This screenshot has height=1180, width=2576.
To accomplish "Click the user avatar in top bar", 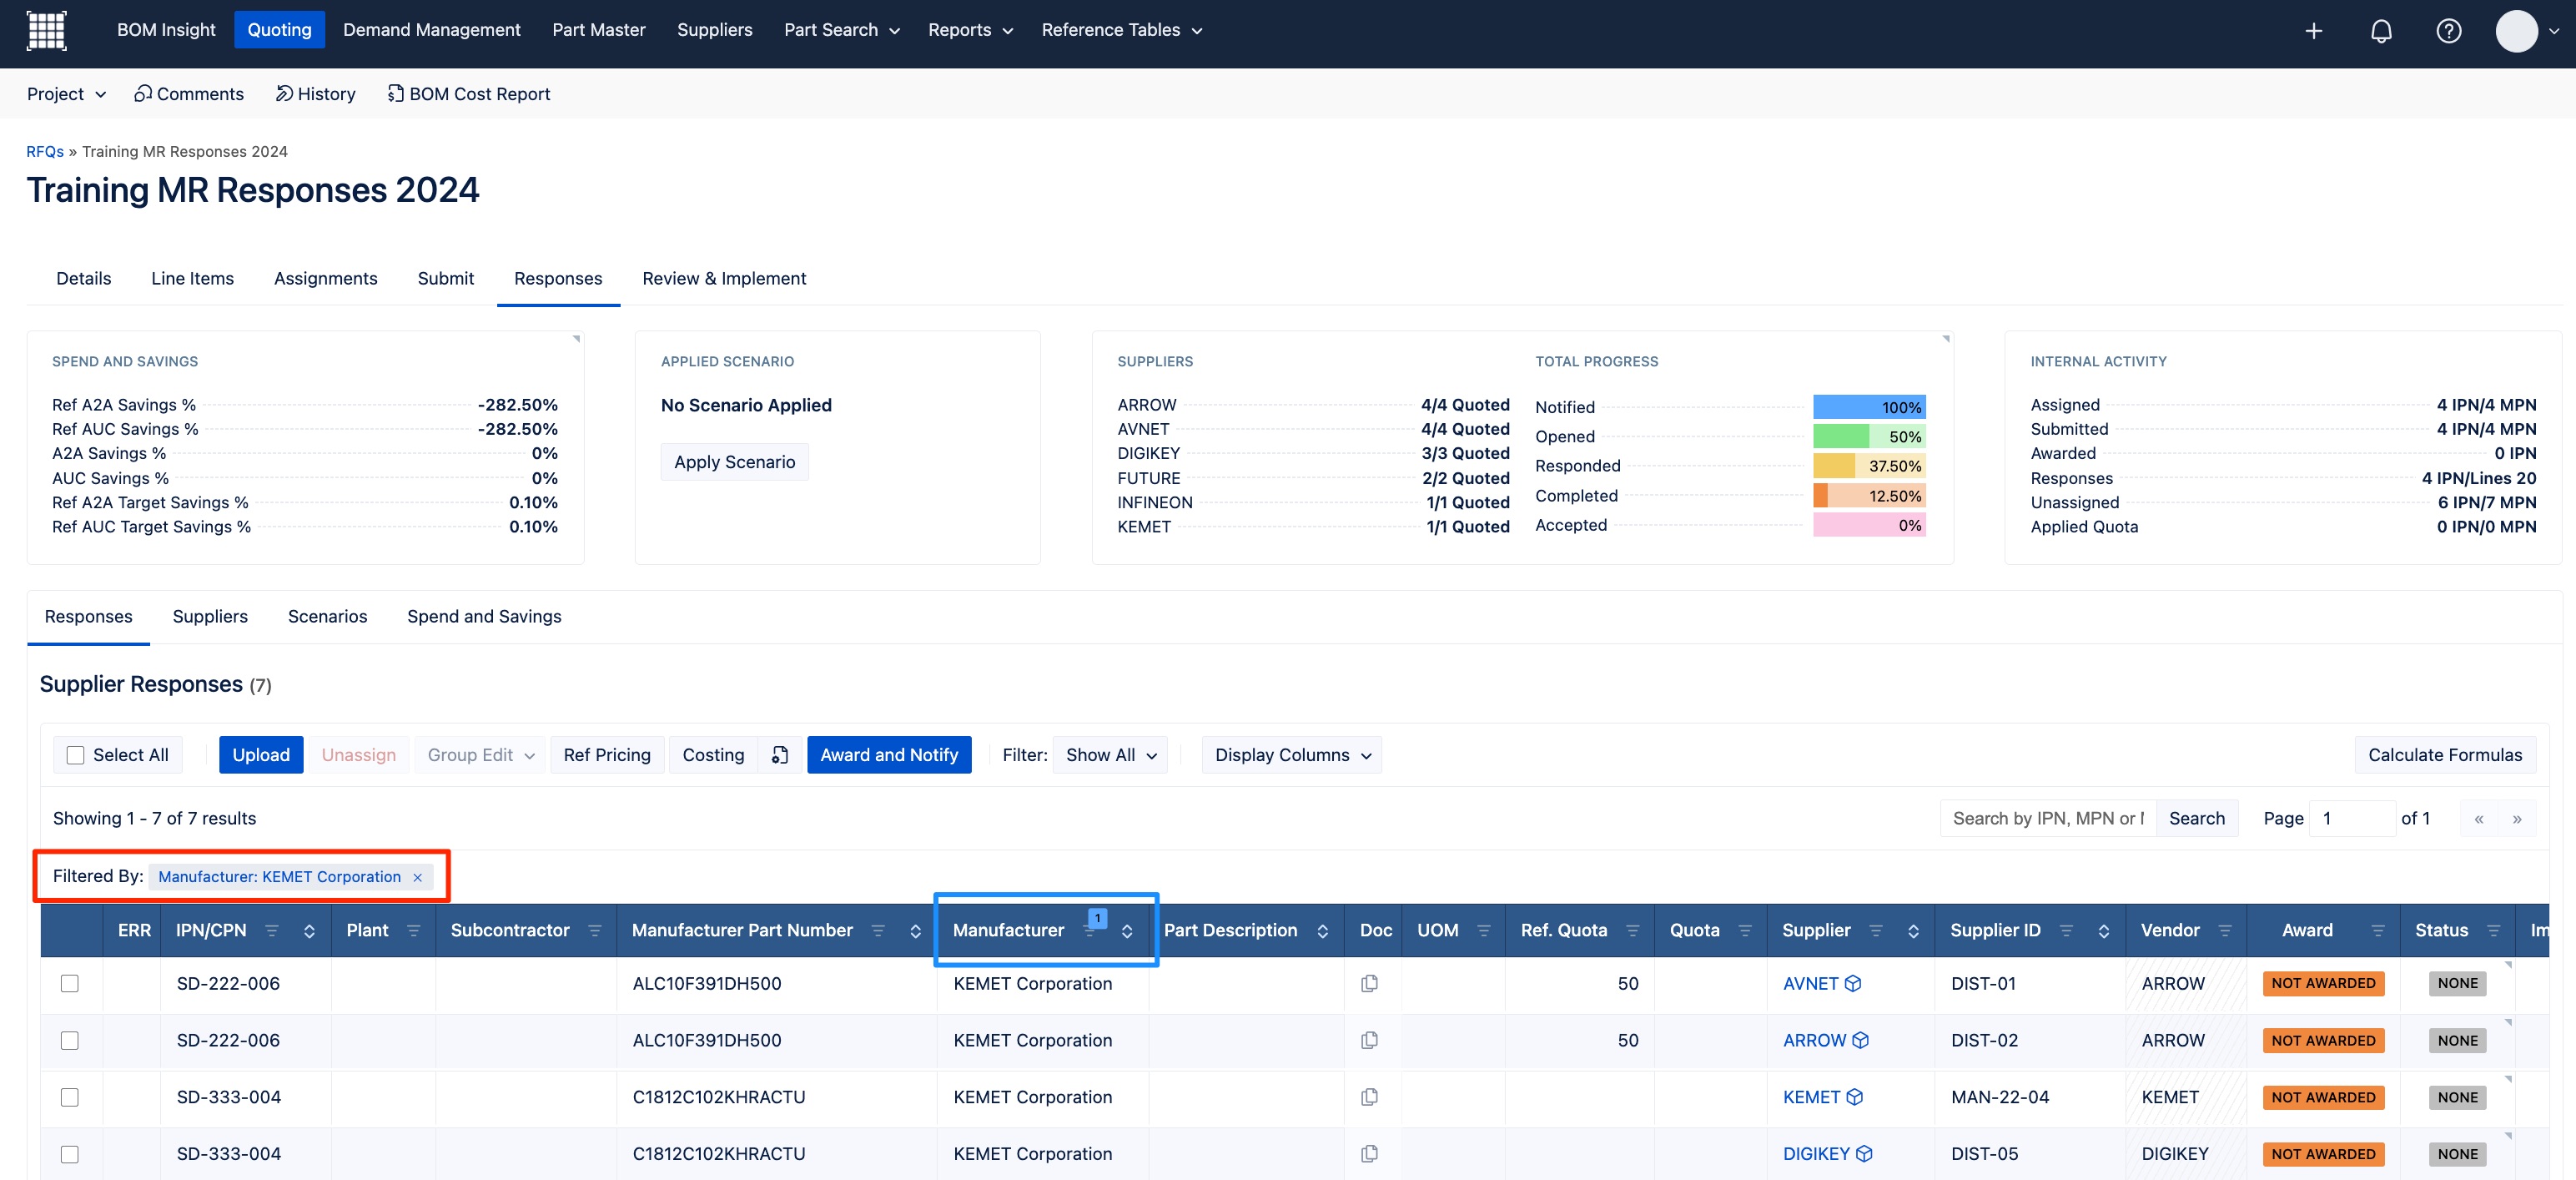I will click(2516, 31).
